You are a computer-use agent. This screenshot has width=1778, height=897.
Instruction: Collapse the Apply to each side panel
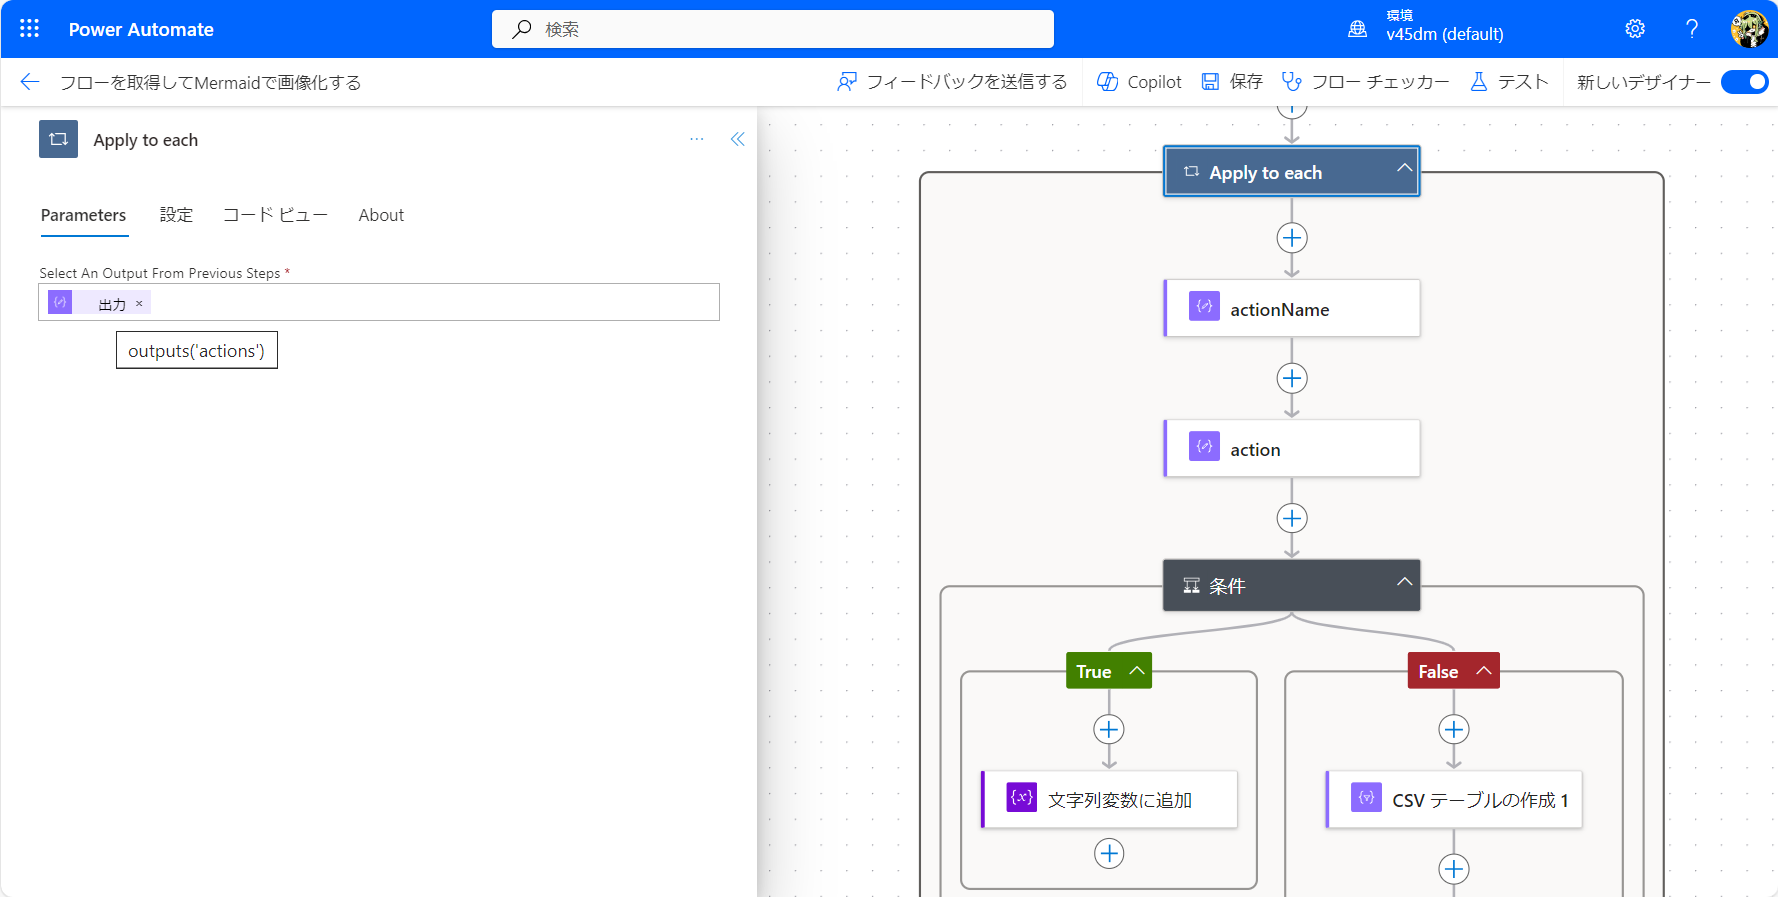(738, 139)
